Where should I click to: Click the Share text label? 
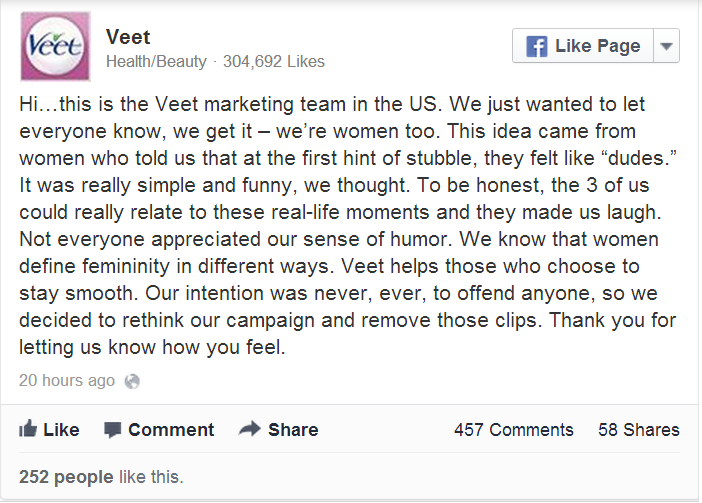pyautogui.click(x=293, y=430)
